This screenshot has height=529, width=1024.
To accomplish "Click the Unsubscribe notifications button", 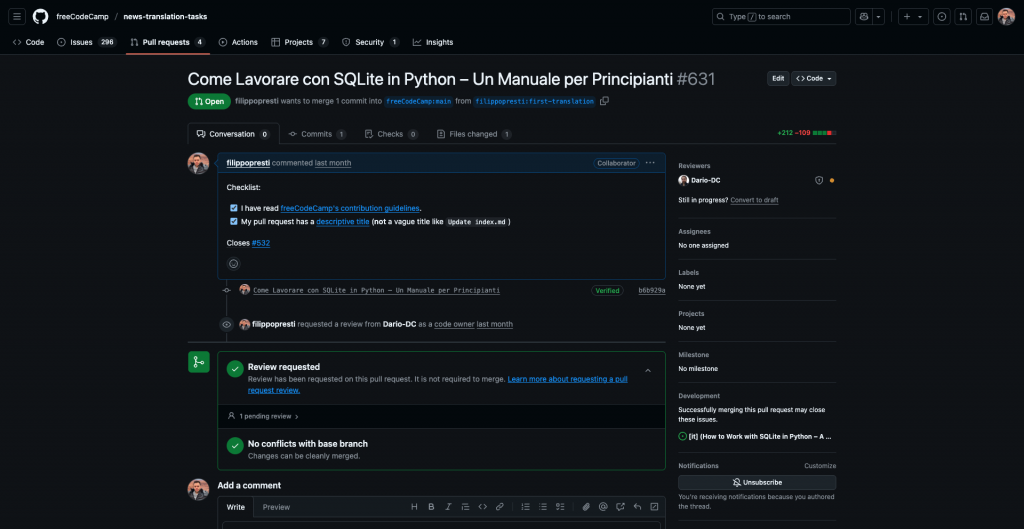I will click(x=757, y=483).
